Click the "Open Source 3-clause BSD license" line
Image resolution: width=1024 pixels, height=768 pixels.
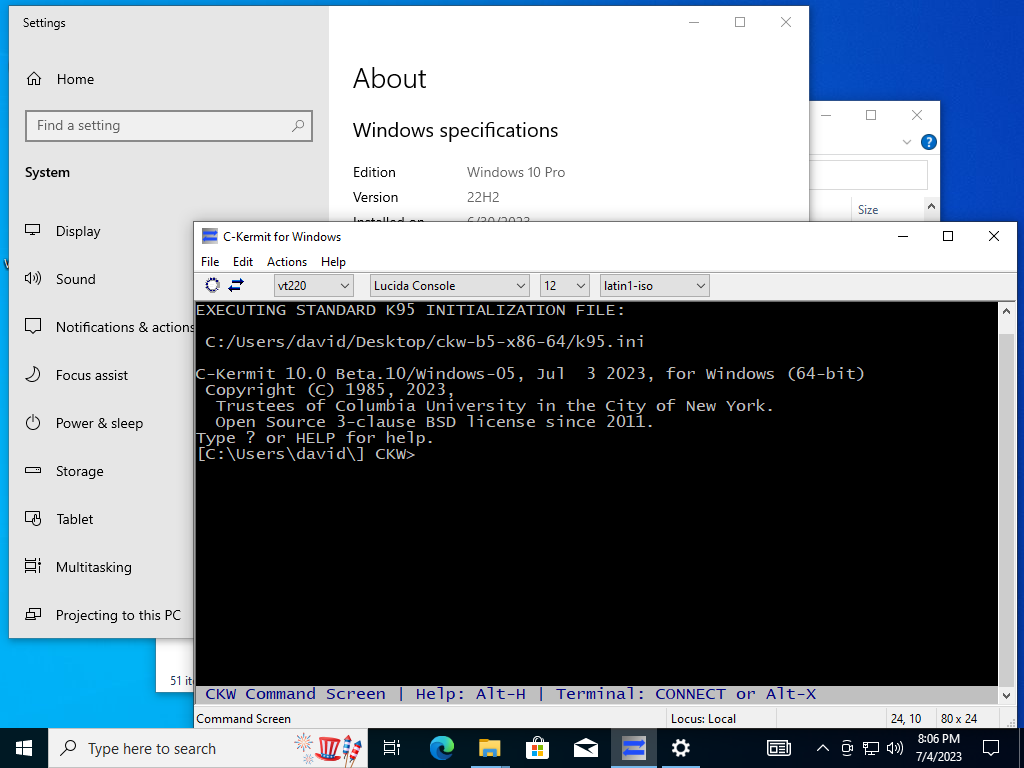[434, 421]
